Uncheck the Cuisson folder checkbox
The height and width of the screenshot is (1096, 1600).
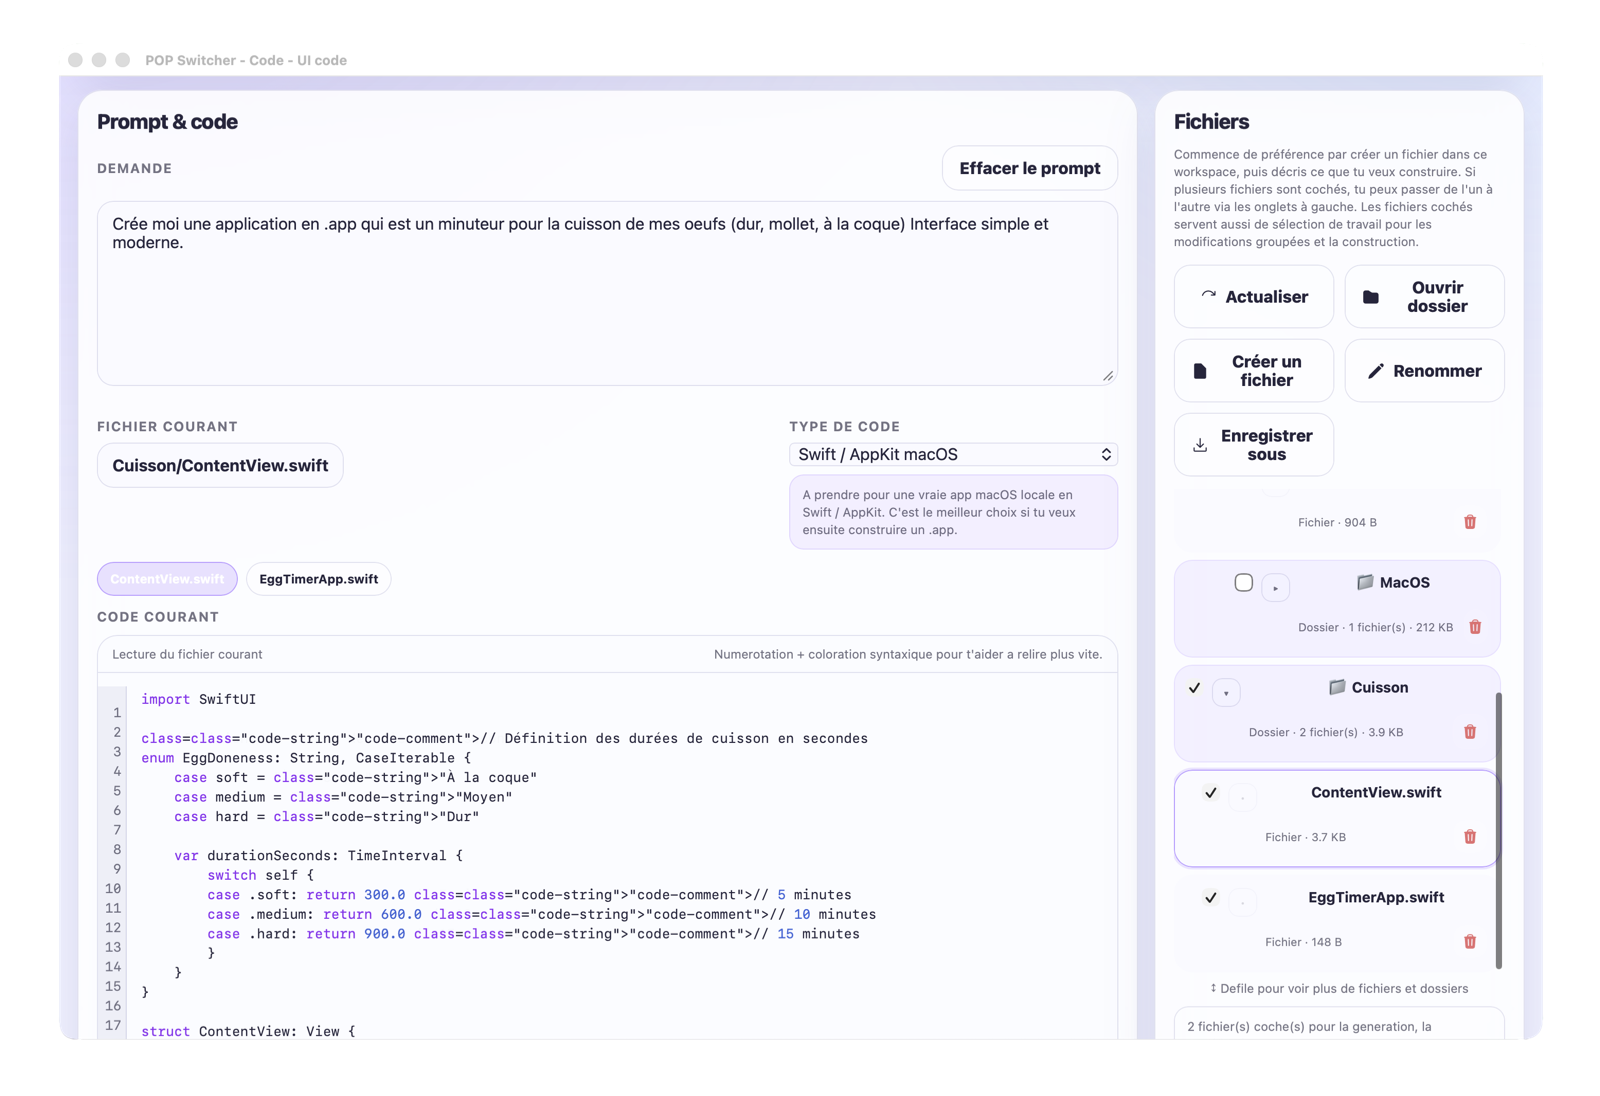point(1194,688)
